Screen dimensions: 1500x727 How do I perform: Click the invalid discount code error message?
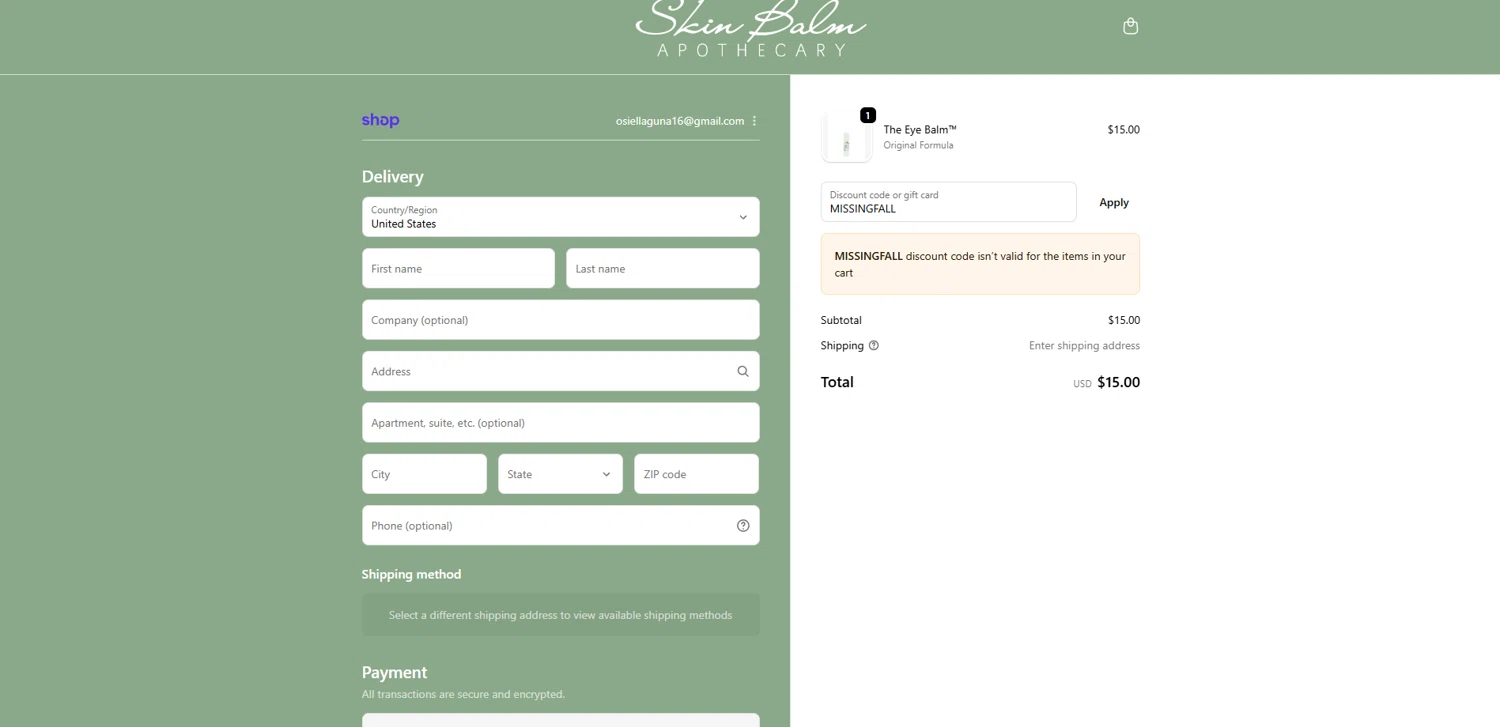[980, 264]
